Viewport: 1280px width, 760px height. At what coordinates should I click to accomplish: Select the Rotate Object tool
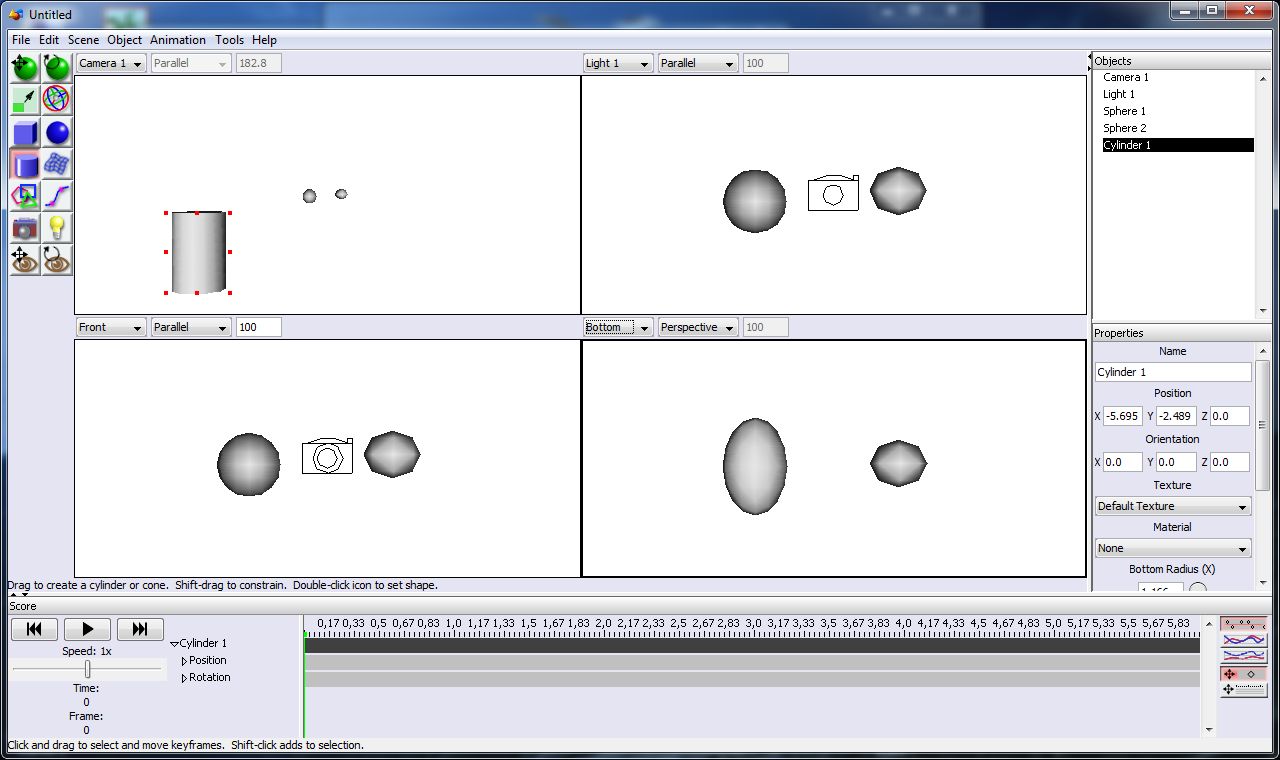tap(57, 68)
